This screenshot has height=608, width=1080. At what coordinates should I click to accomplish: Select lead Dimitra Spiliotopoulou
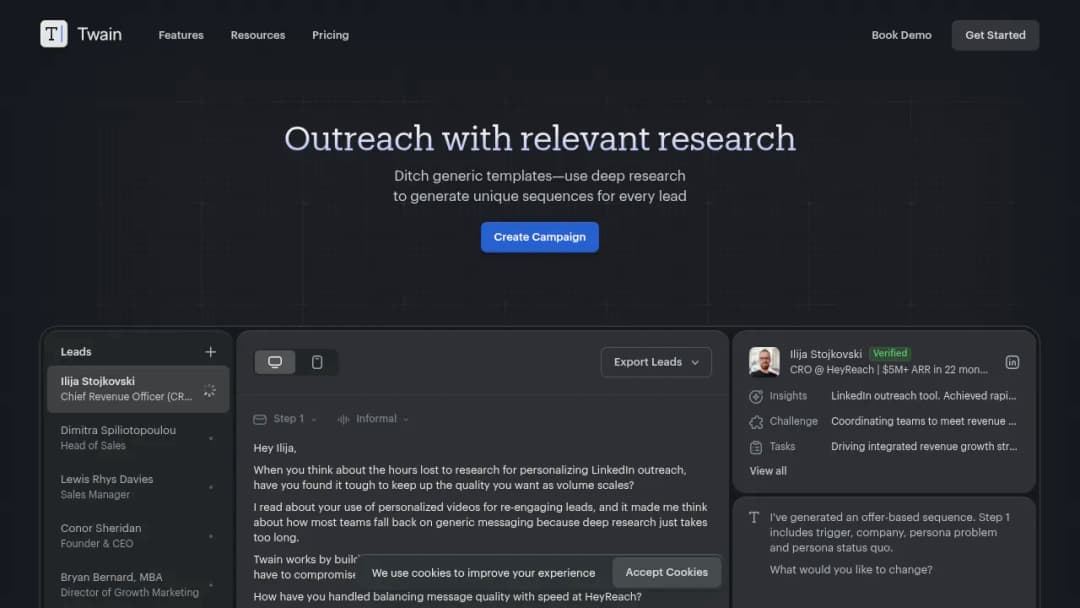(x=138, y=438)
